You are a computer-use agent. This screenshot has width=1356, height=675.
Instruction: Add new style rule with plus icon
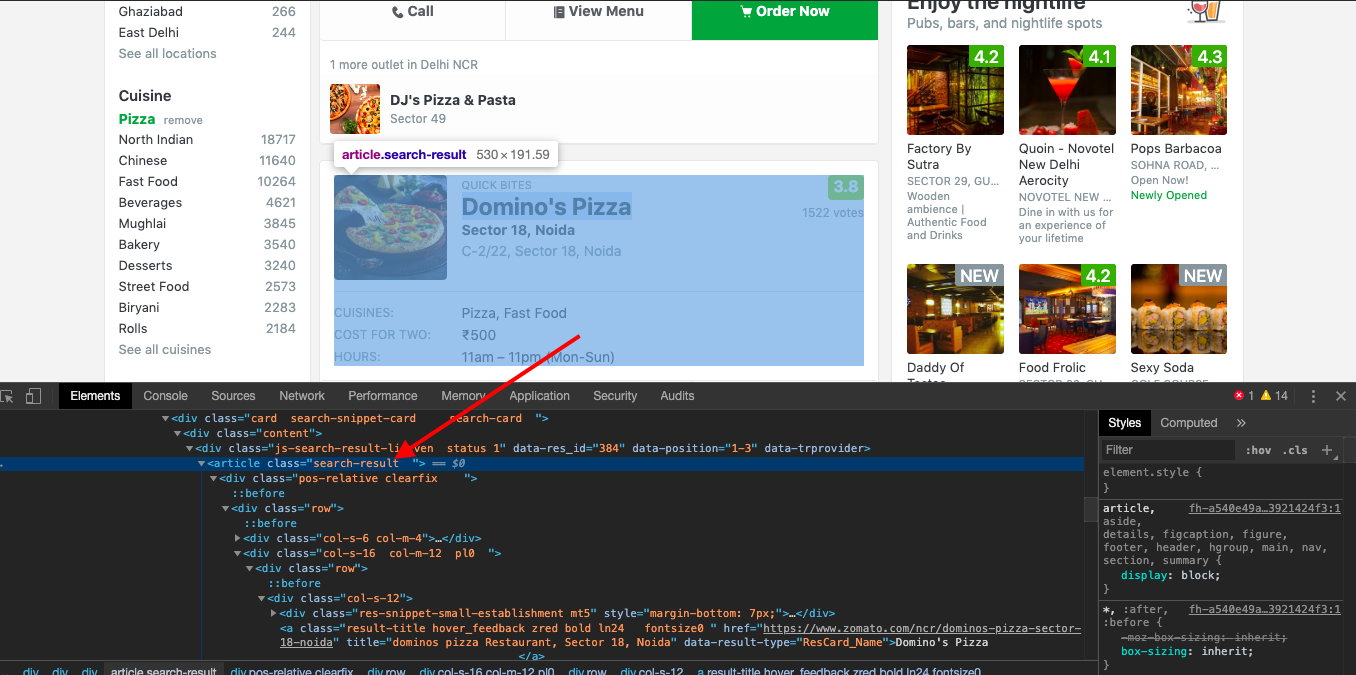click(x=1327, y=450)
